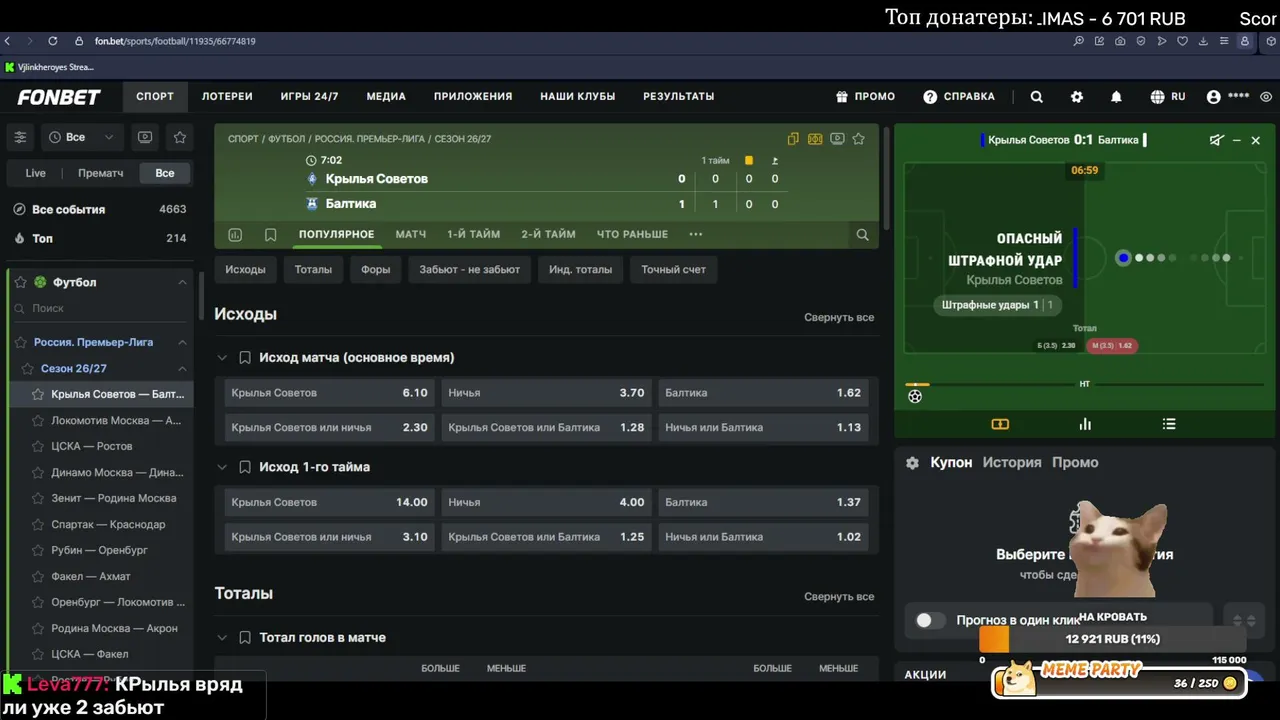Star the Зенит — Родина Москва match
The height and width of the screenshot is (720, 1280).
pyautogui.click(x=38, y=498)
